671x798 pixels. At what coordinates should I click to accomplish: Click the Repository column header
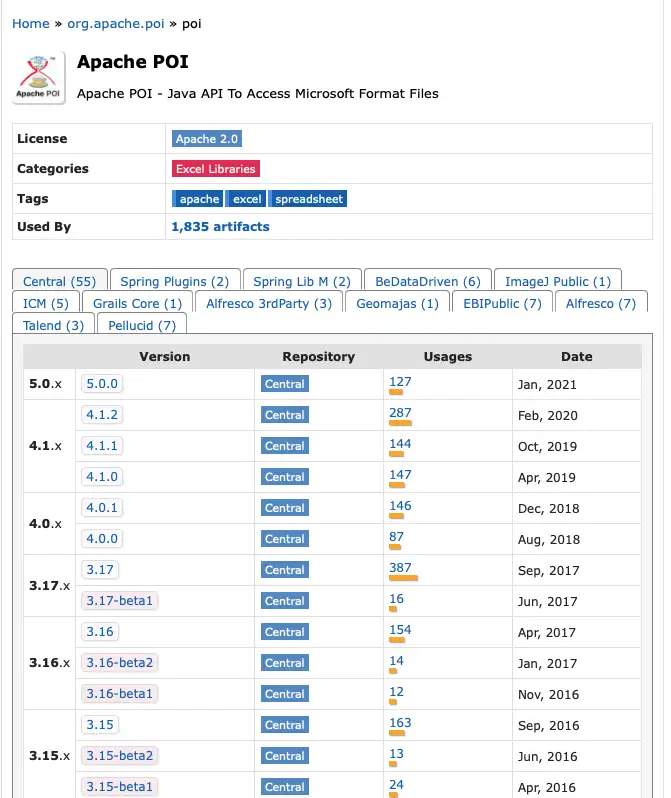[x=318, y=357]
